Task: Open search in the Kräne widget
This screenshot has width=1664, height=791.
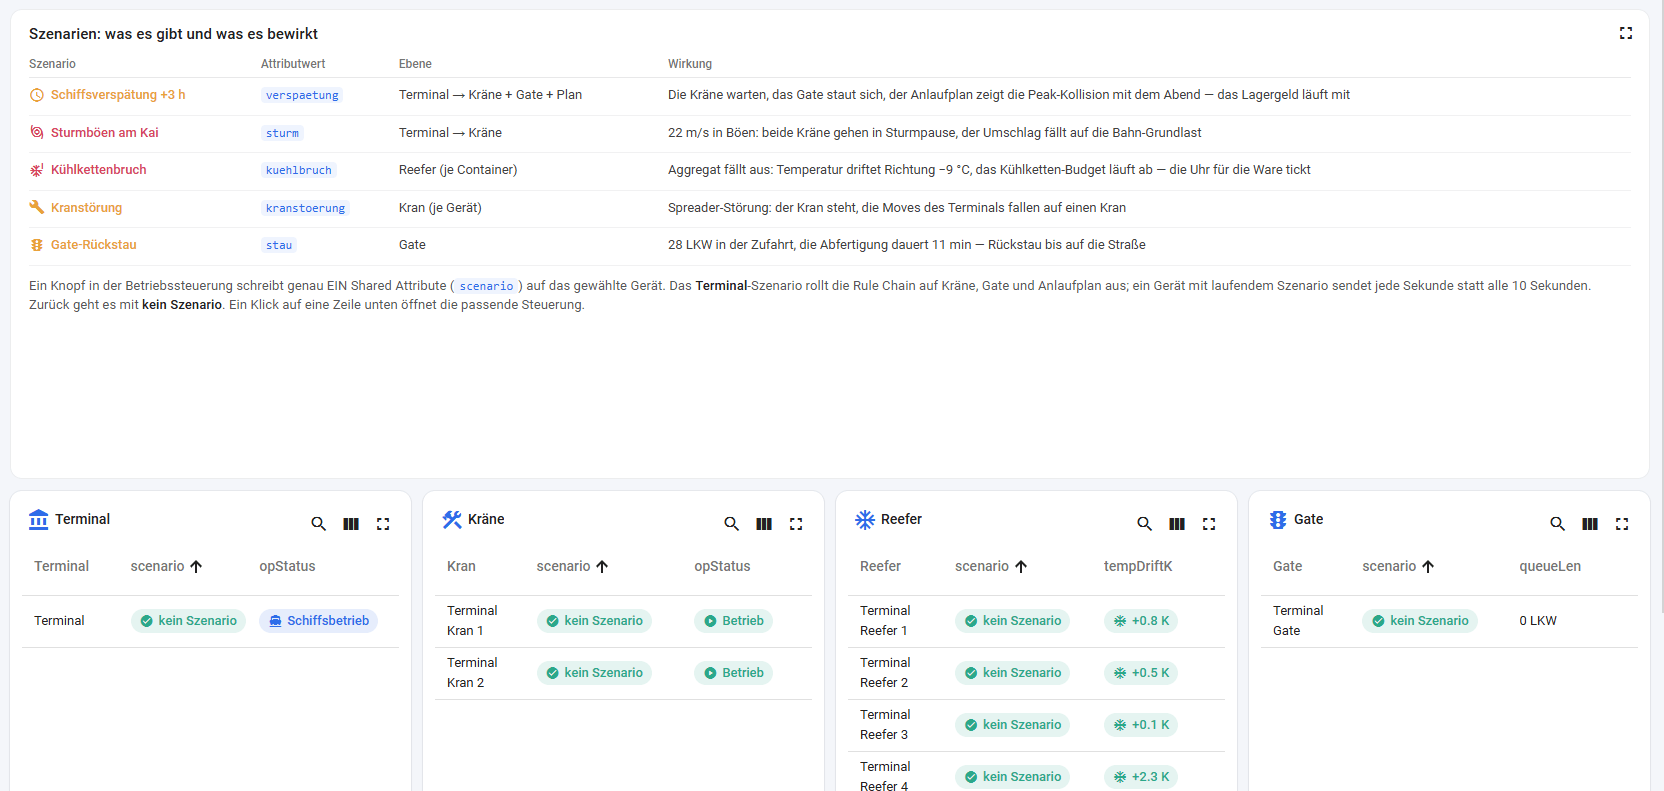Action: pos(732,524)
